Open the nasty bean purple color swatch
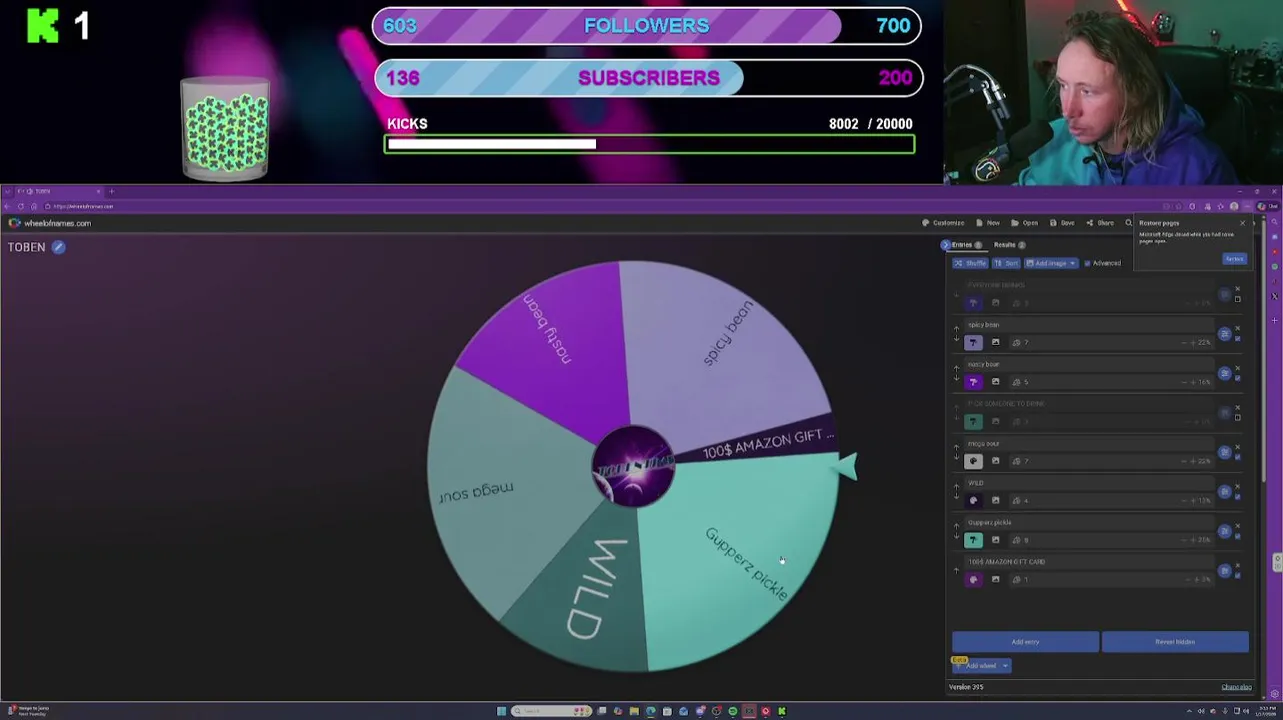Image resolution: width=1283 pixels, height=720 pixels. (x=973, y=382)
